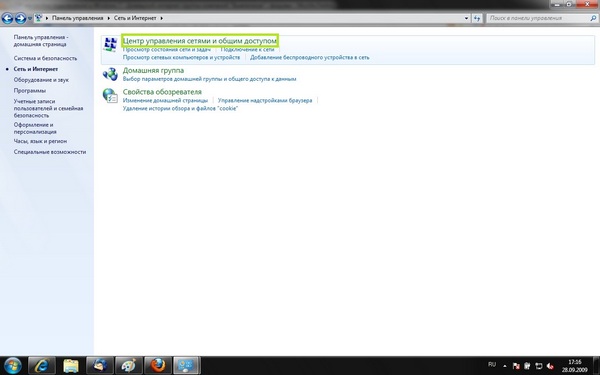Viewport: 600px width, 375px height.
Task: Open the Paint palette app on the taskbar
Action: pos(129,366)
